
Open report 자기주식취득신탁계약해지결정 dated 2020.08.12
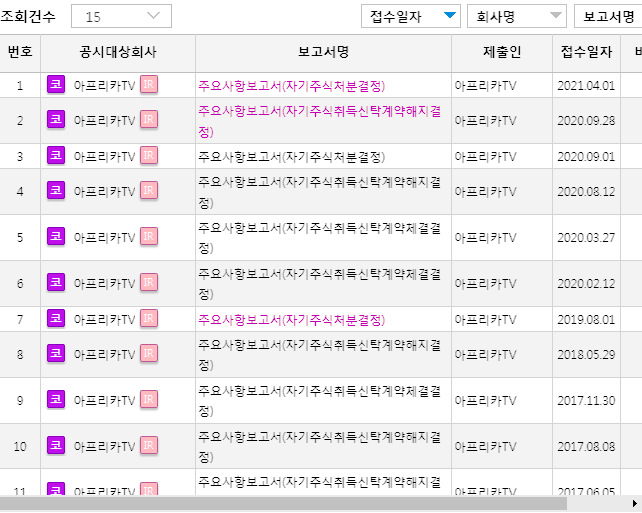(x=319, y=192)
